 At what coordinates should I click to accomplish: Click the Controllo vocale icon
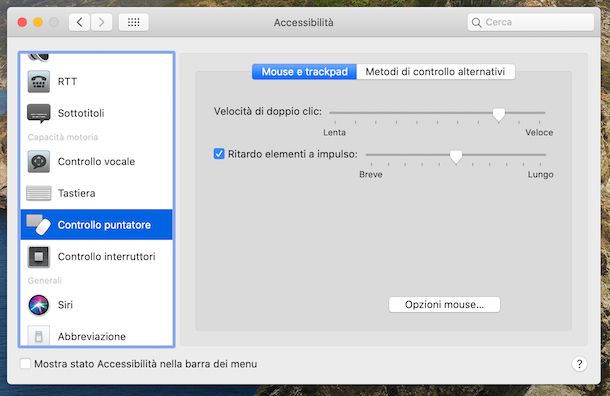click(39, 161)
